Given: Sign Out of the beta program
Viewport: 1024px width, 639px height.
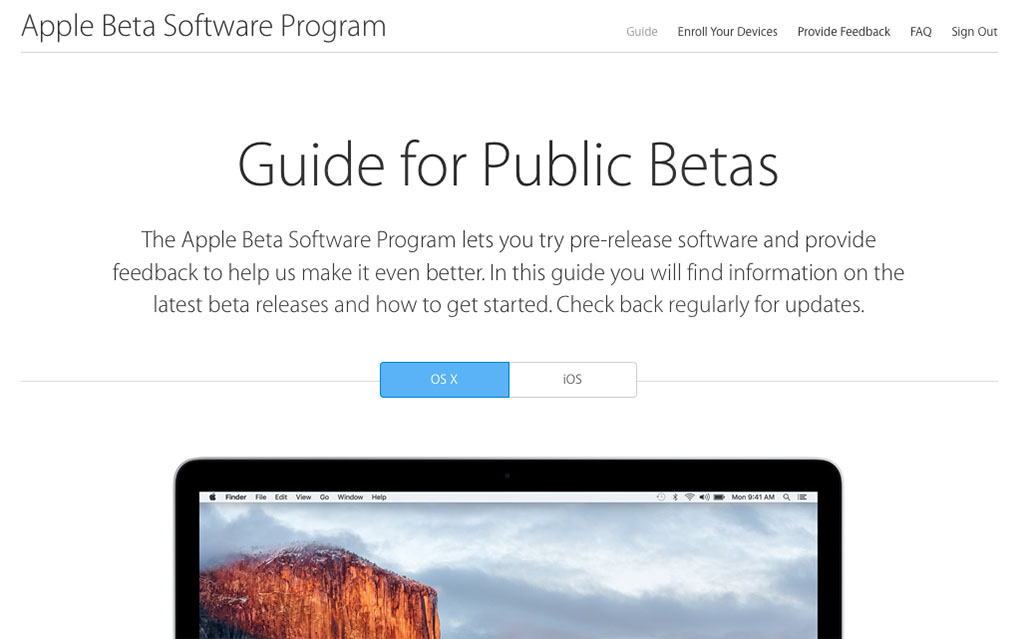Looking at the screenshot, I should pos(974,31).
